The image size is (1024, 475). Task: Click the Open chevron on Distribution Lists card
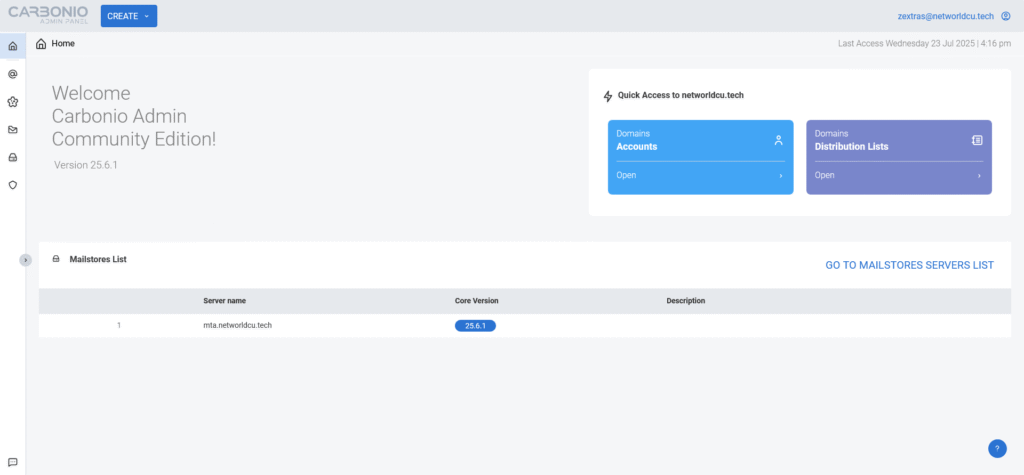point(979,176)
